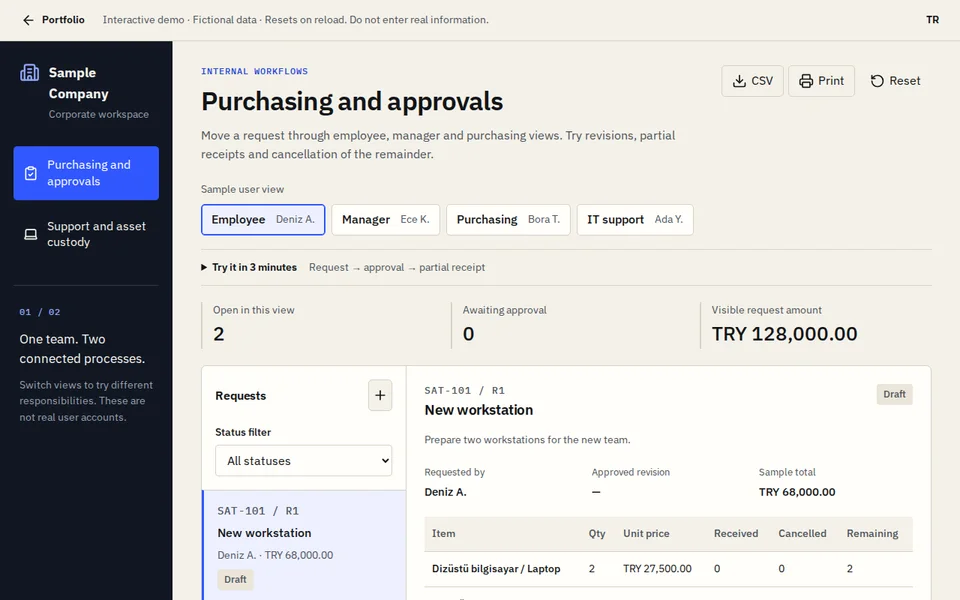Click the circular arrow Reset icon

877,81
